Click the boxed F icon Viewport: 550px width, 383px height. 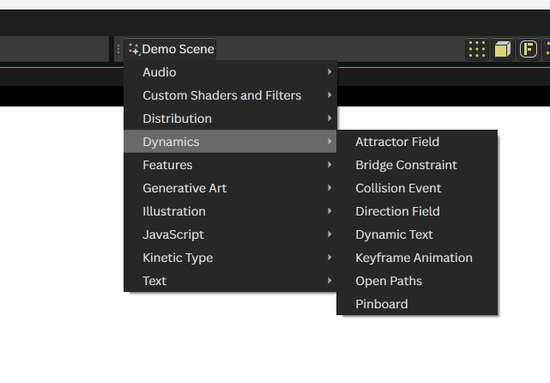point(528,49)
